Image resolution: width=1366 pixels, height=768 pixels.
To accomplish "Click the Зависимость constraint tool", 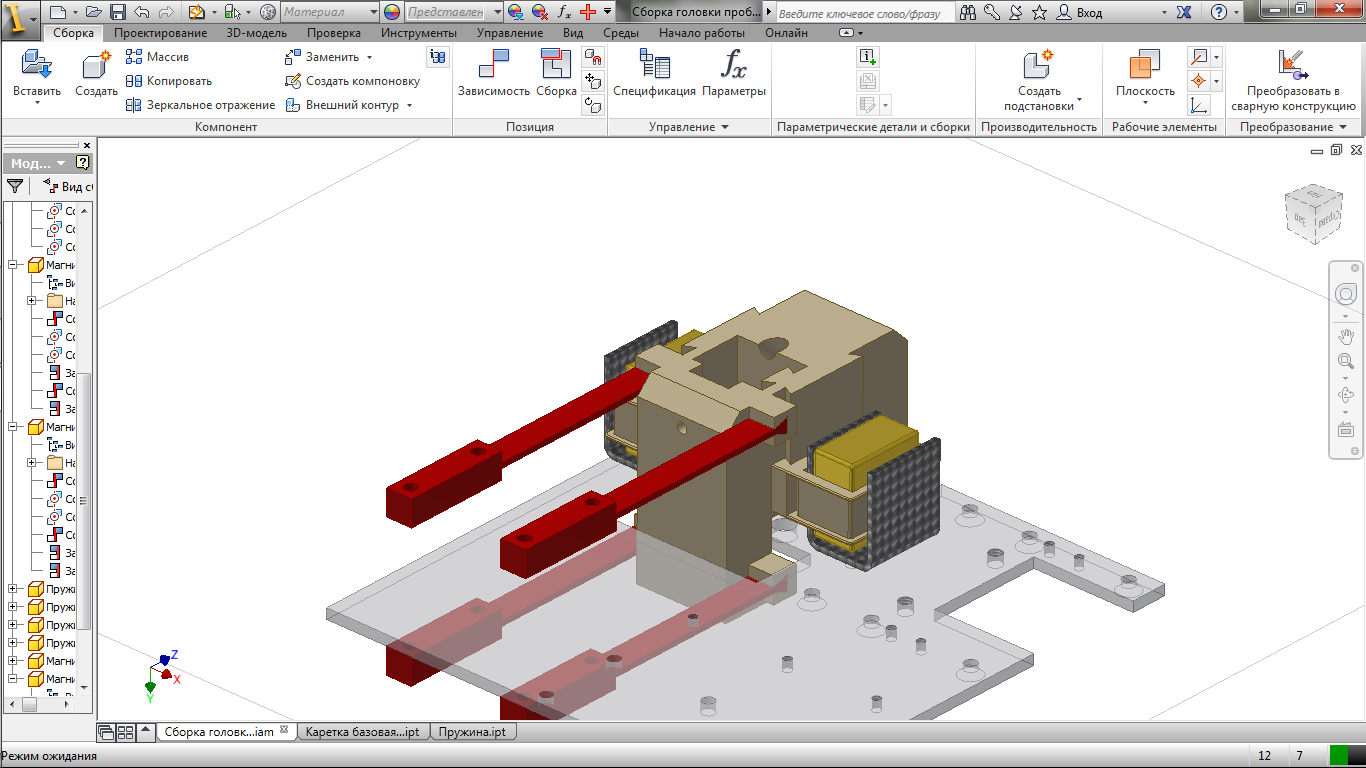I will [x=493, y=68].
